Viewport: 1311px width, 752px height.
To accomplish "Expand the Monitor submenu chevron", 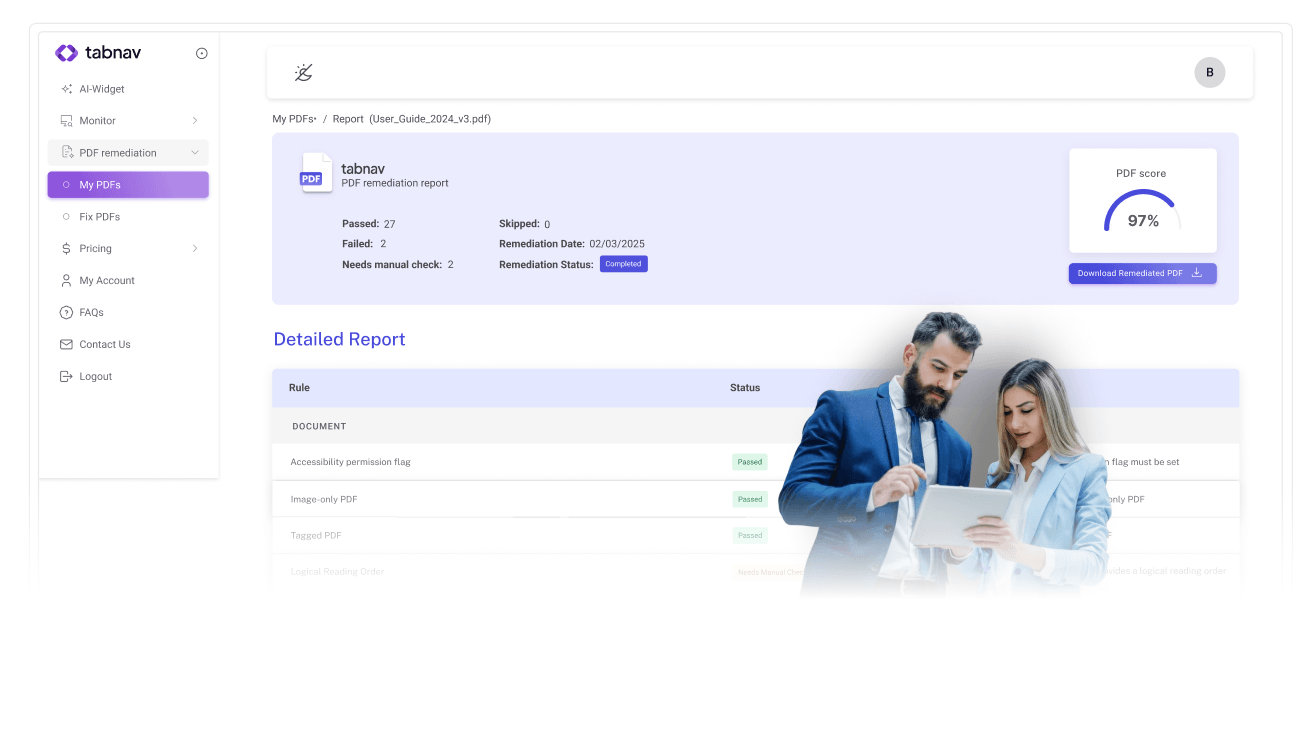I will point(195,121).
